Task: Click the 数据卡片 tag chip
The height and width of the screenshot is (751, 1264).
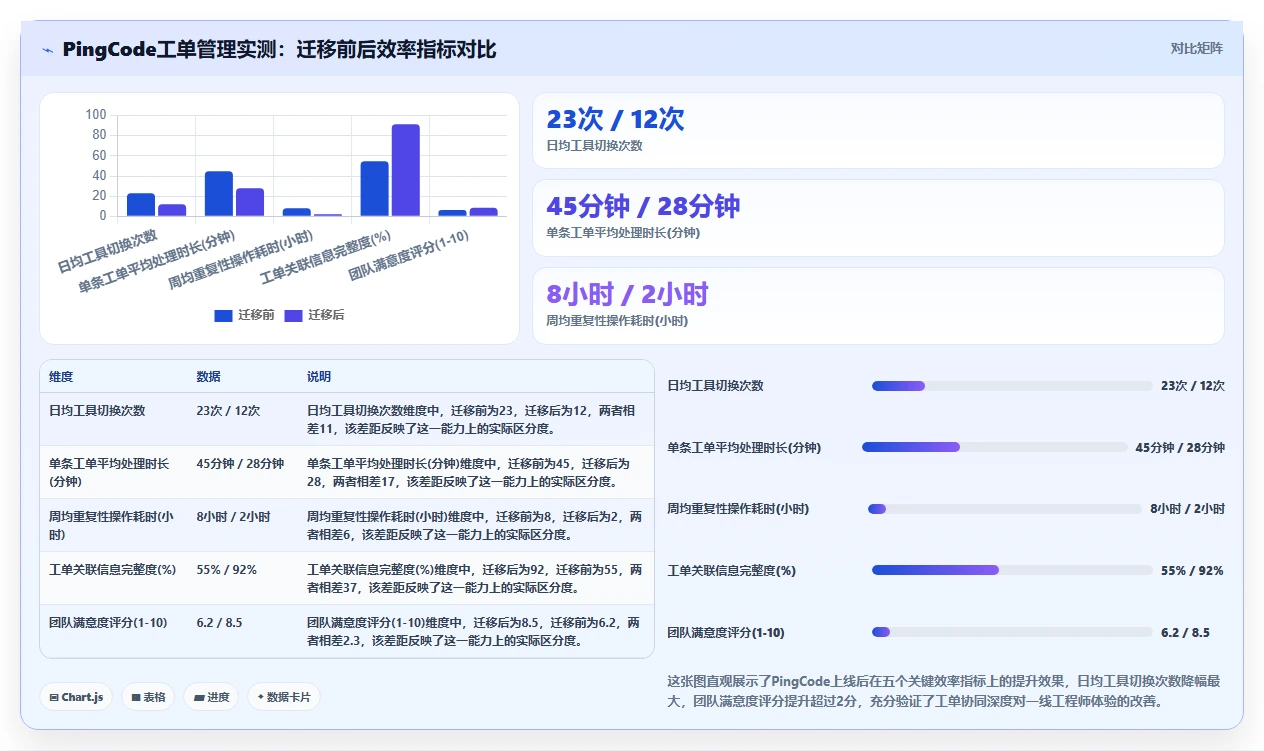Action: (284, 697)
